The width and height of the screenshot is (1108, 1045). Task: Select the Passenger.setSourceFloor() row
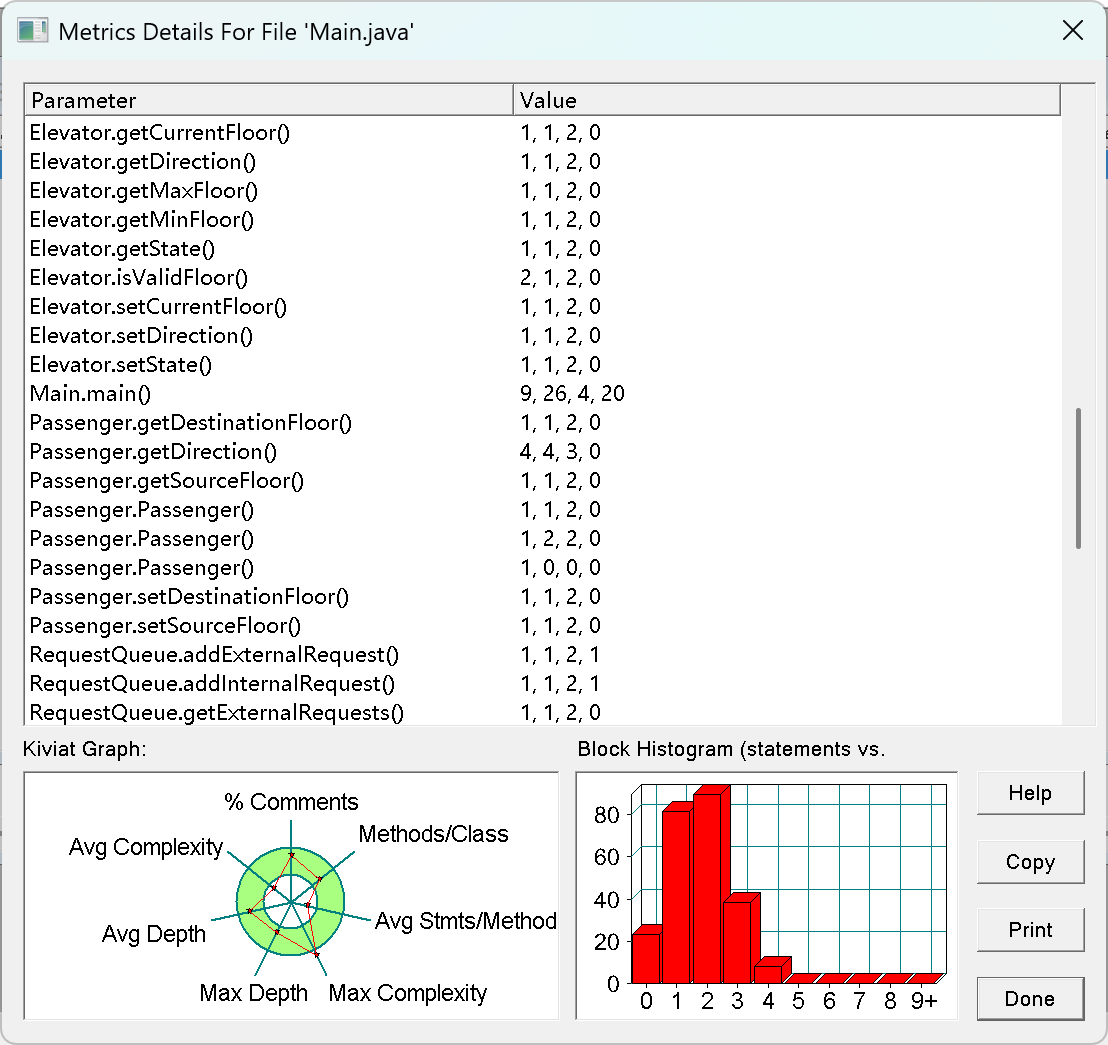tap(543, 625)
